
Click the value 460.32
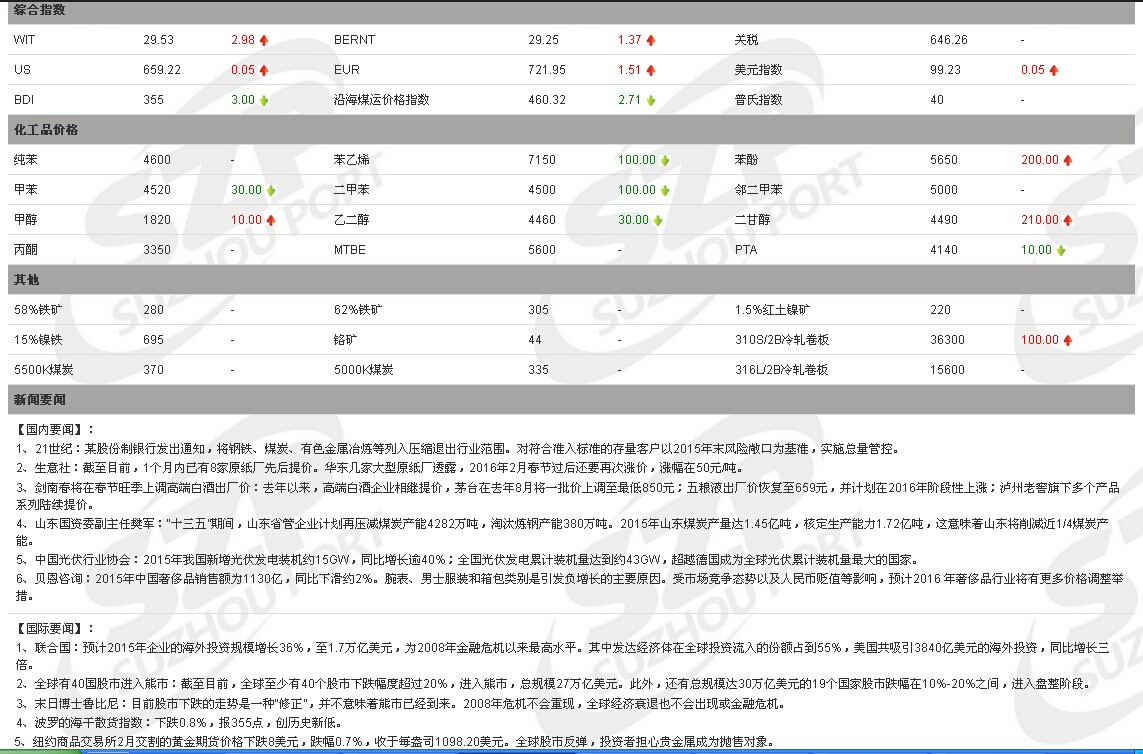click(x=547, y=100)
